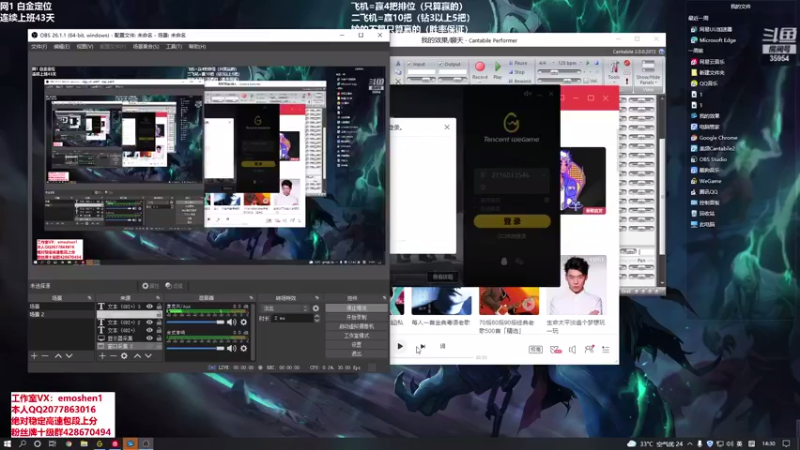Toggle lock on 文本 (GDI+) 3 source
Viewport: 800px width, 450px height.
tap(159, 306)
